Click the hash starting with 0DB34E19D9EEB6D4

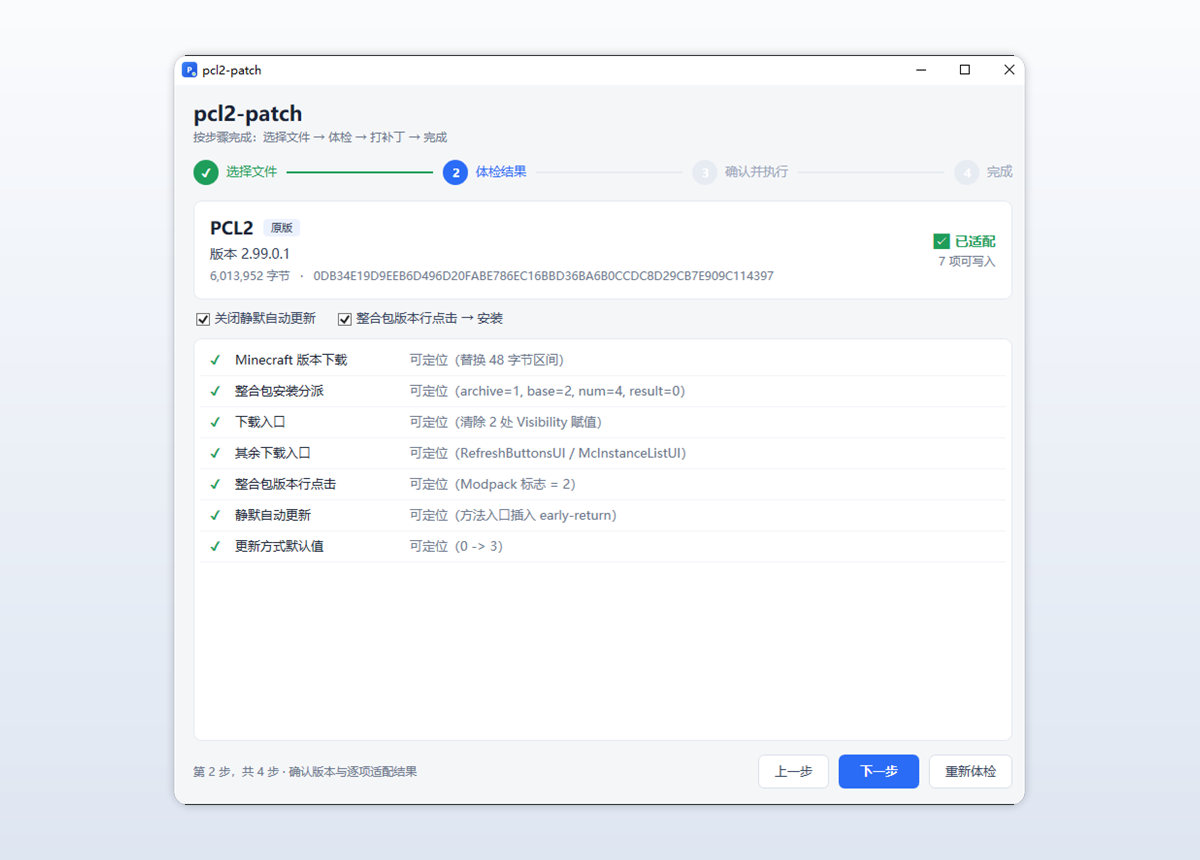(x=543, y=276)
